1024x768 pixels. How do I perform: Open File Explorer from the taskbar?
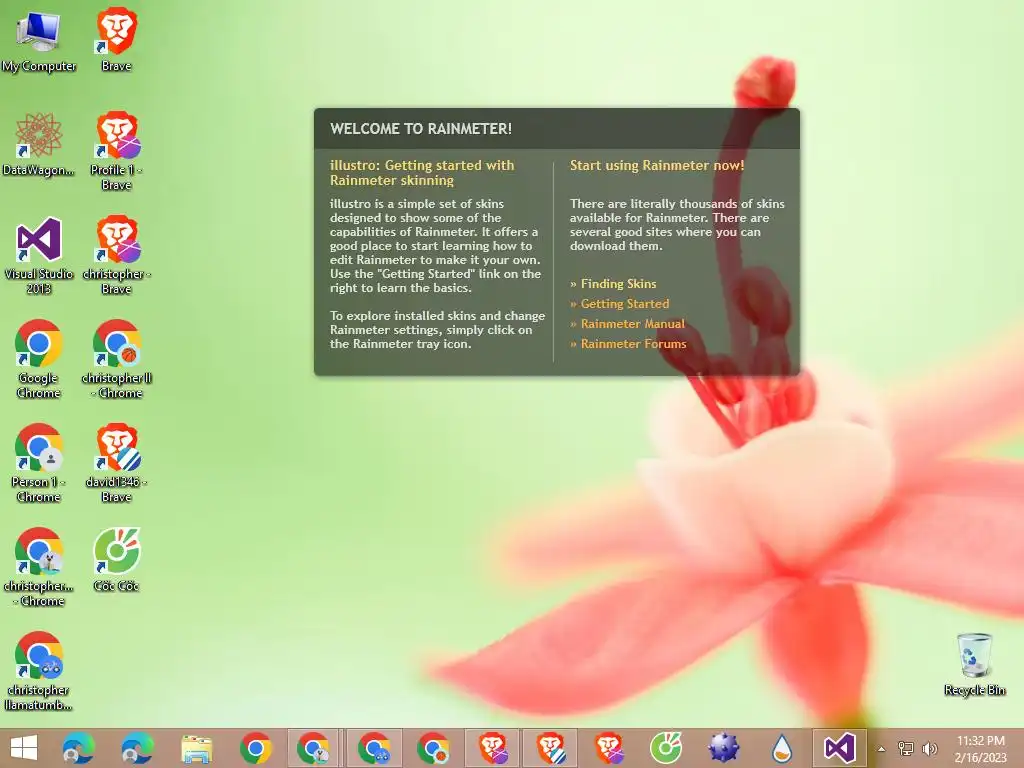197,748
